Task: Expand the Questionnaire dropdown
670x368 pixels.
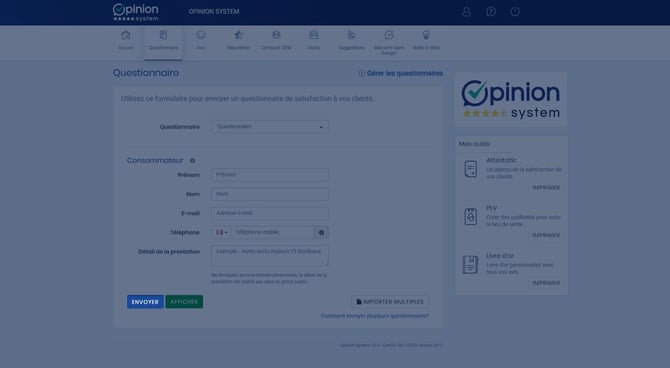Action: point(270,127)
